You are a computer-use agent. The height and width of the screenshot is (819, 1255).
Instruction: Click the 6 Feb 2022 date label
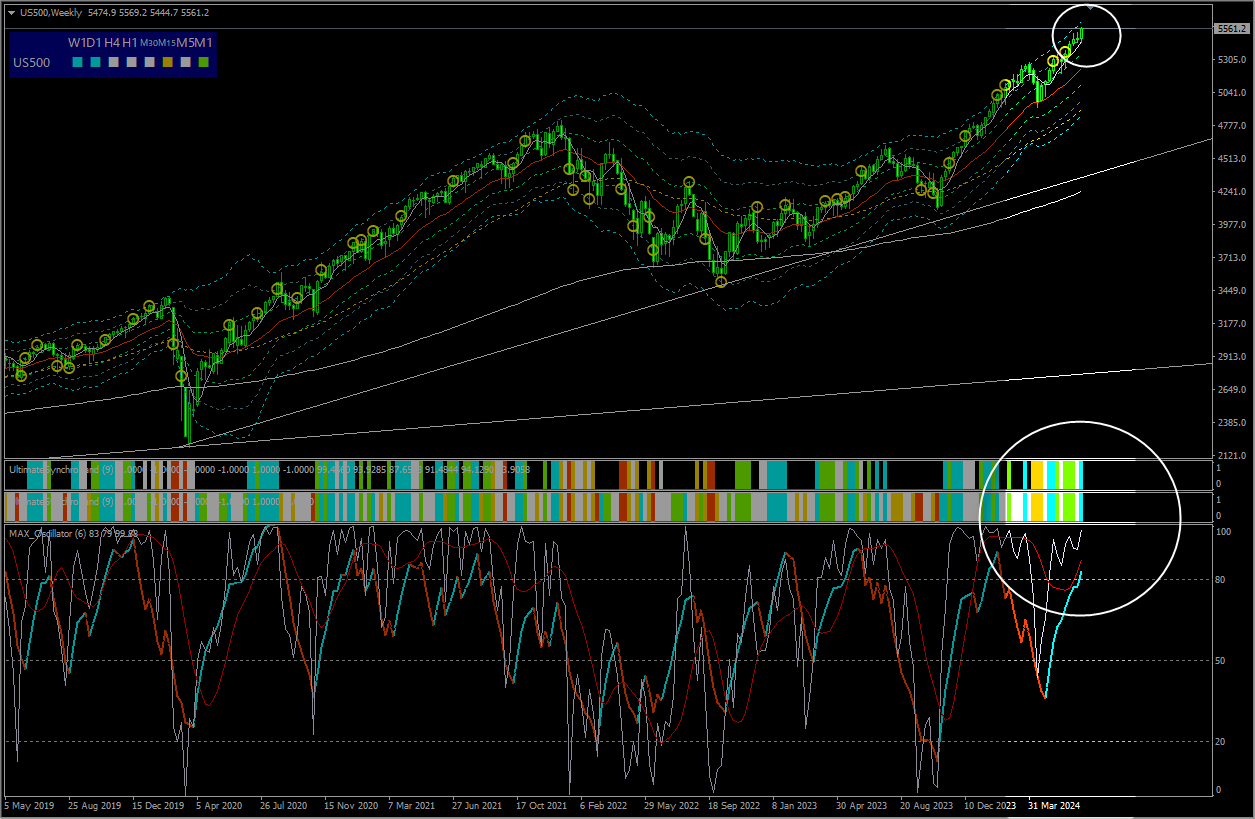[603, 805]
